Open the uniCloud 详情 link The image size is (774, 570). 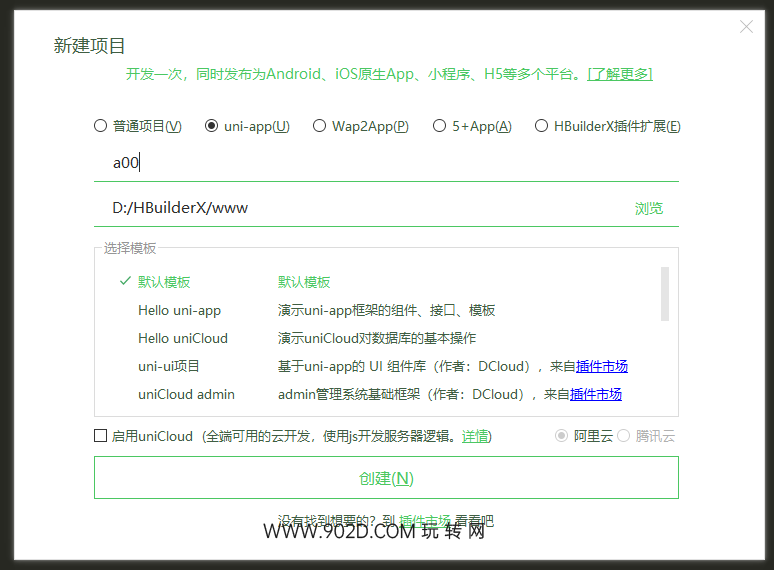coord(475,436)
